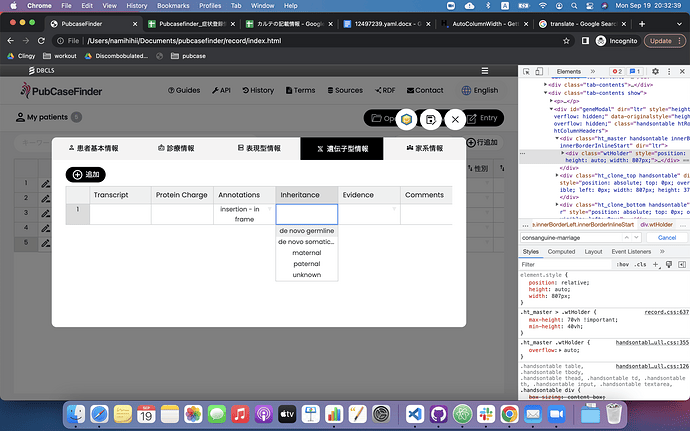Click the DevTools search input field
The width and height of the screenshot is (690, 431).
click(x=571, y=237)
